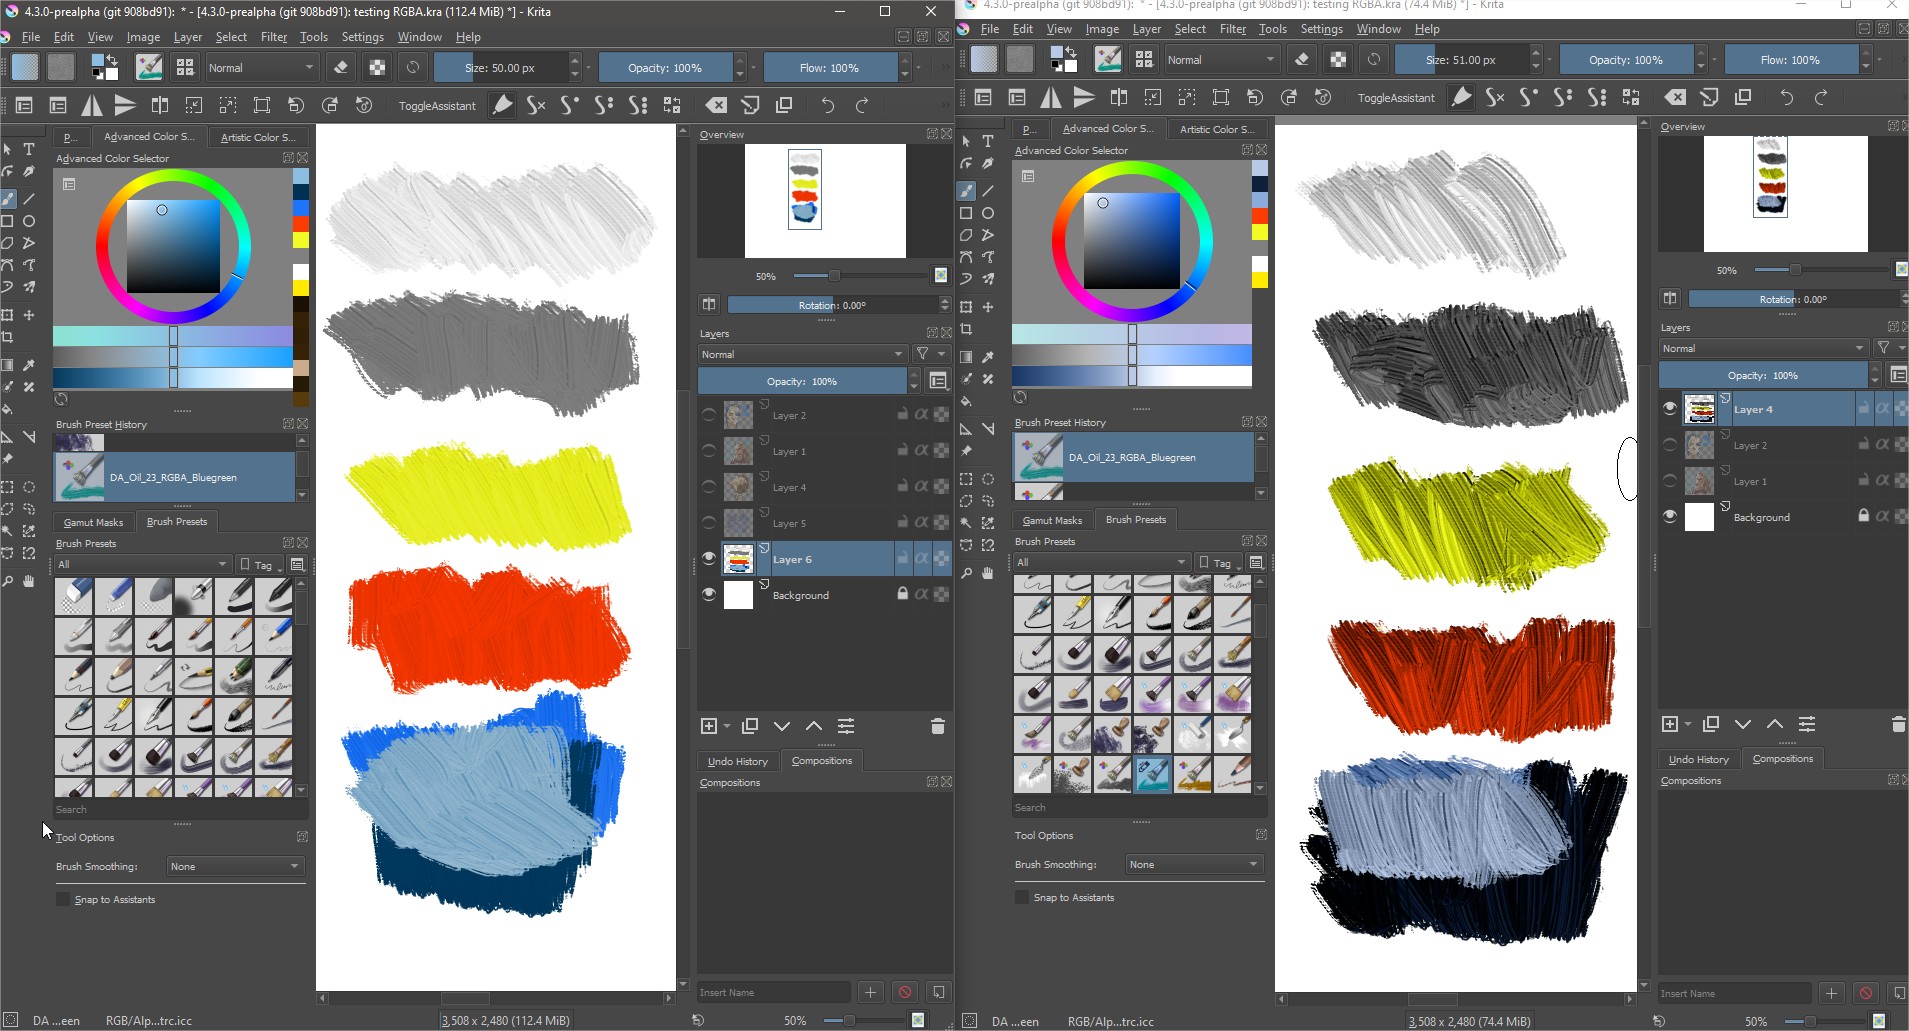Delete layer using trash icon in left window
This screenshot has width=1909, height=1031.
point(937,726)
